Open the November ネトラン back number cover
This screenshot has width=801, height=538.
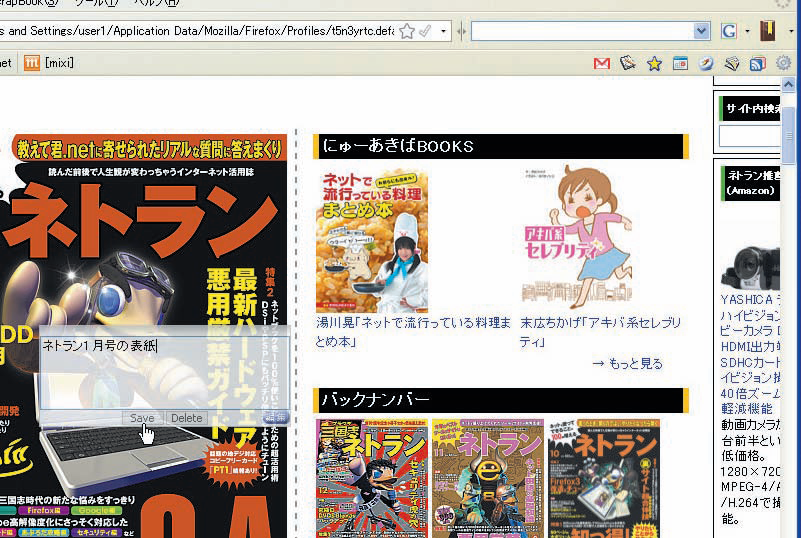click(x=488, y=478)
